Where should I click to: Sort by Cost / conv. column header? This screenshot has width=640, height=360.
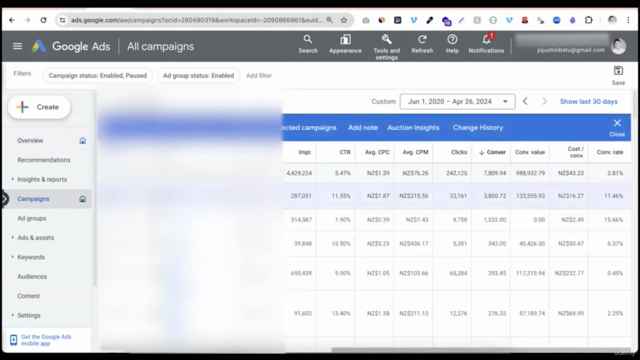[576, 152]
